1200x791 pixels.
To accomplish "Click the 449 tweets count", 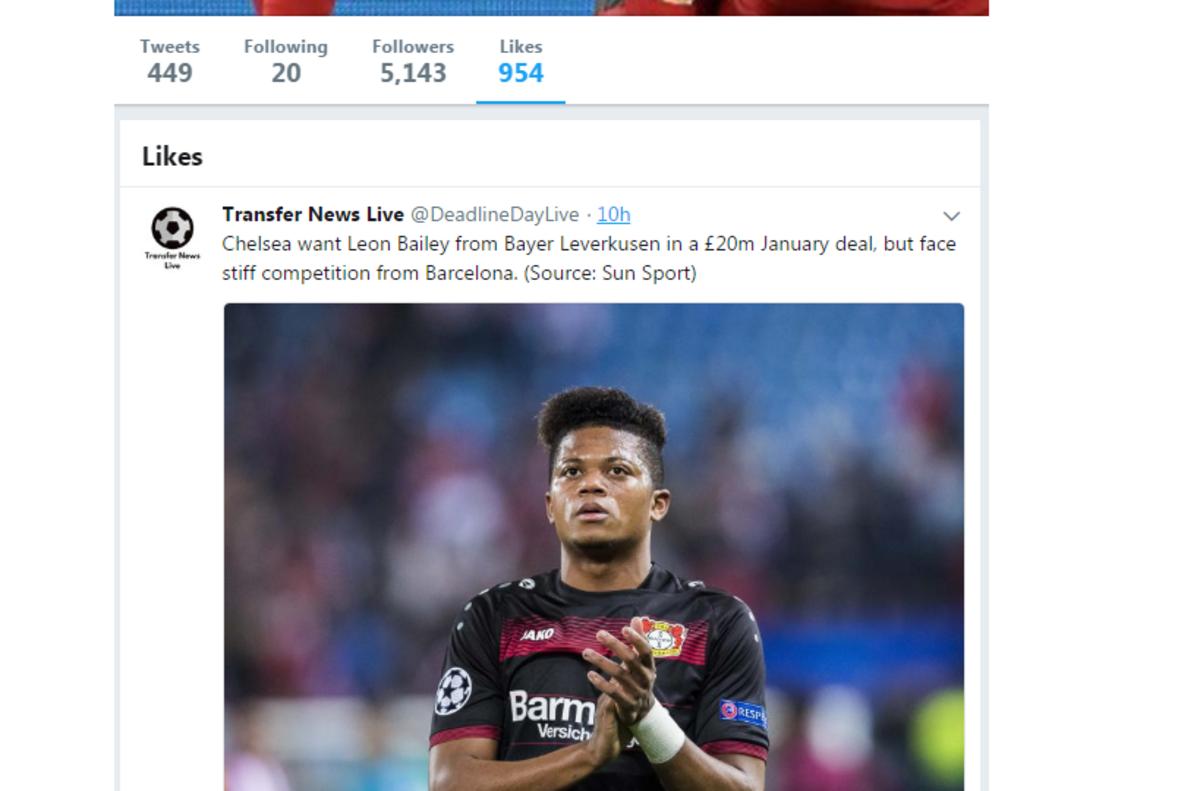I will (169, 73).
